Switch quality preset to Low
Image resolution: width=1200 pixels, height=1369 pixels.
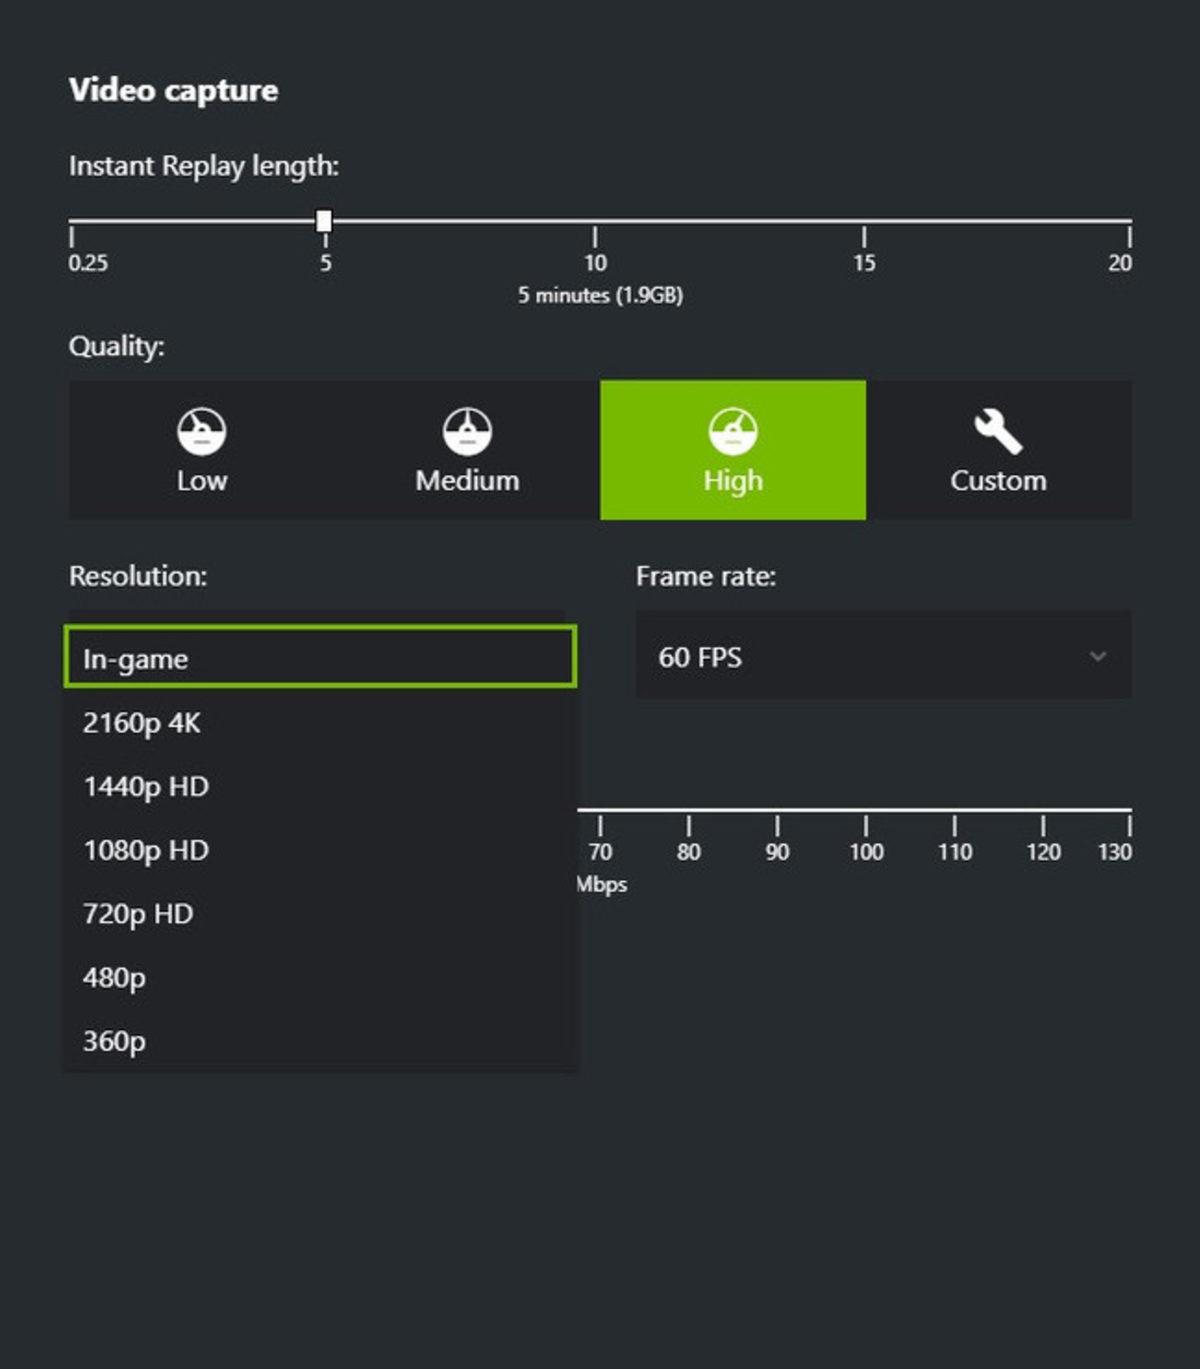pyautogui.click(x=201, y=450)
